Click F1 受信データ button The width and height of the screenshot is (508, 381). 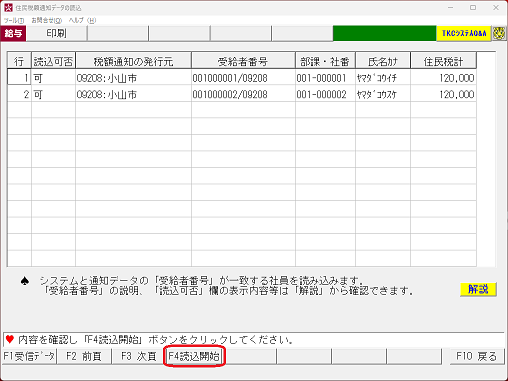29,356
